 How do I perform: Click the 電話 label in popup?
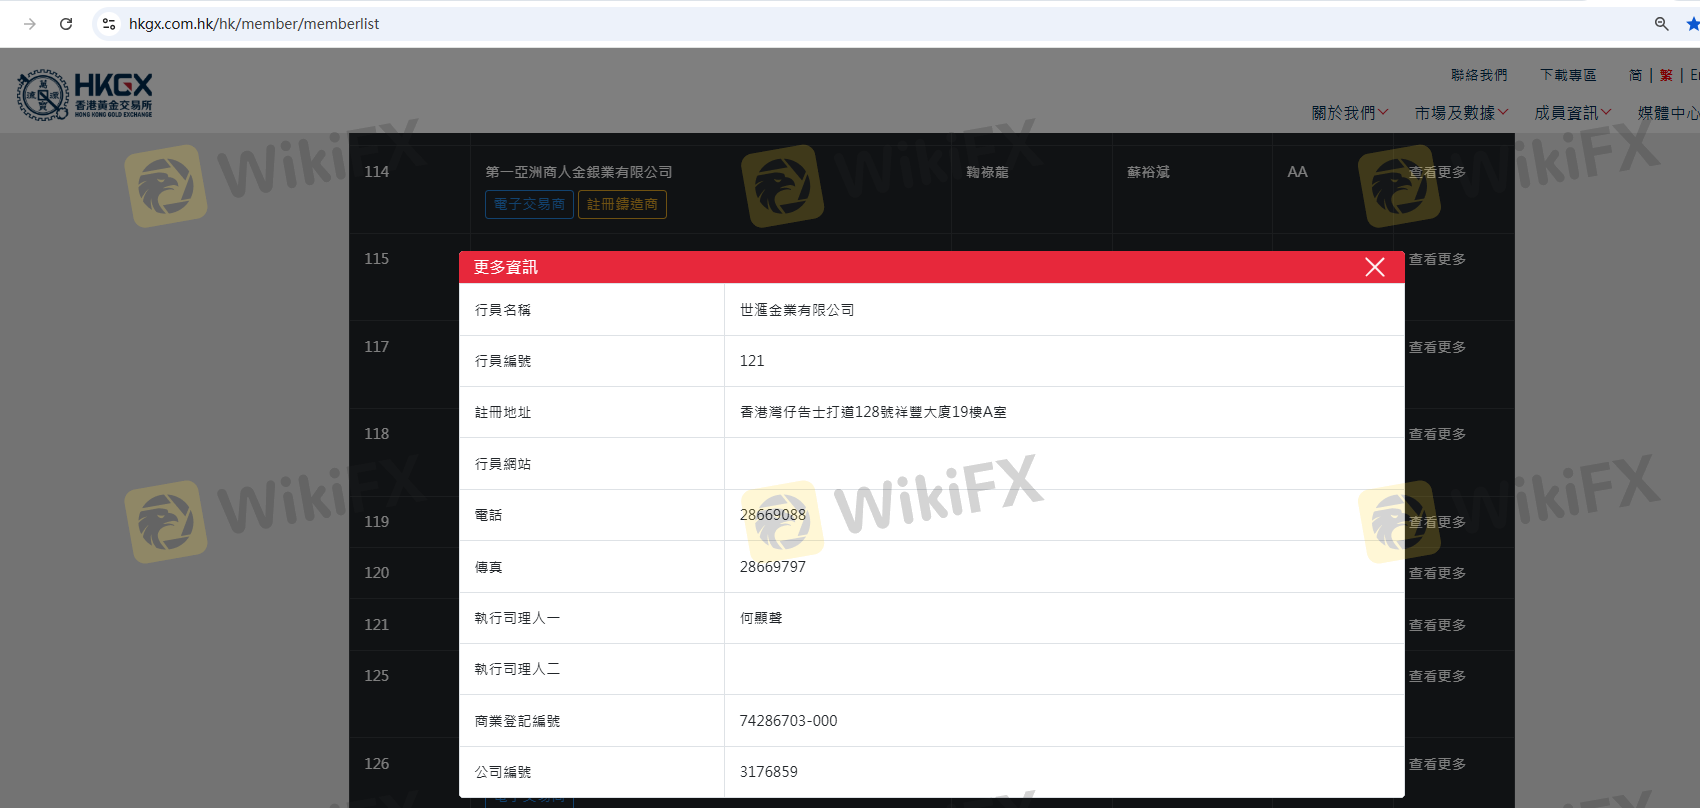coord(488,515)
